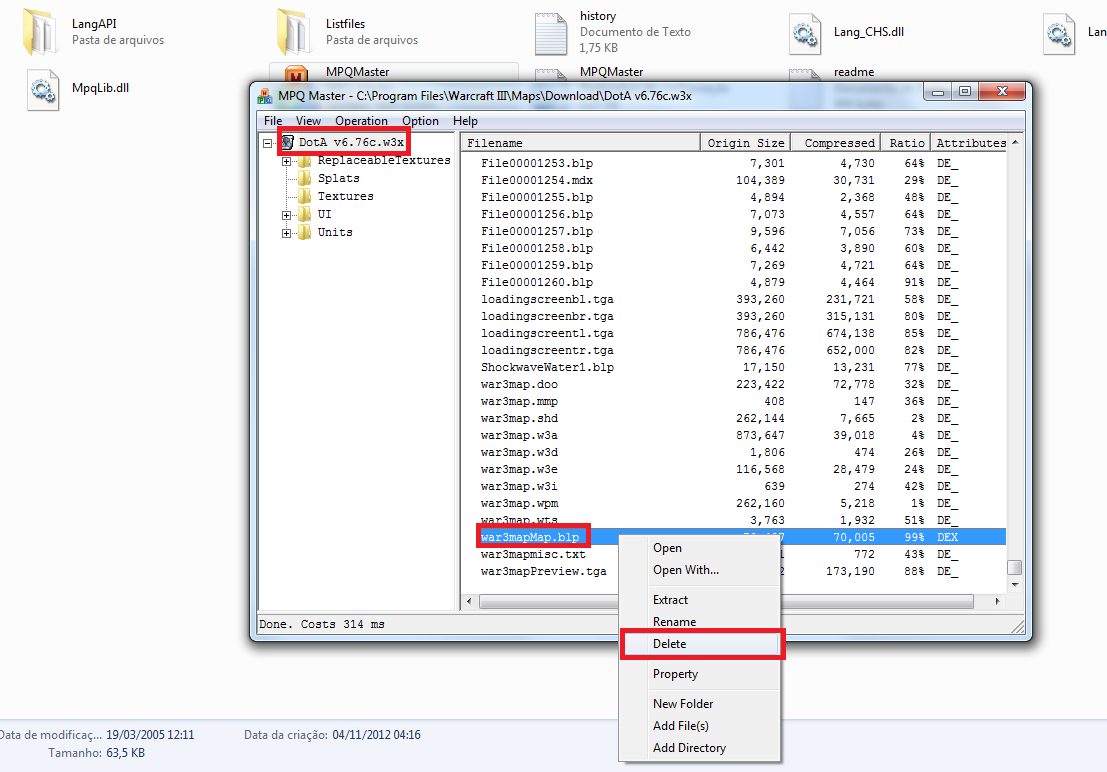Select the LangAPI folder icon in Explorer
This screenshot has height=772, width=1107.
tap(40, 31)
